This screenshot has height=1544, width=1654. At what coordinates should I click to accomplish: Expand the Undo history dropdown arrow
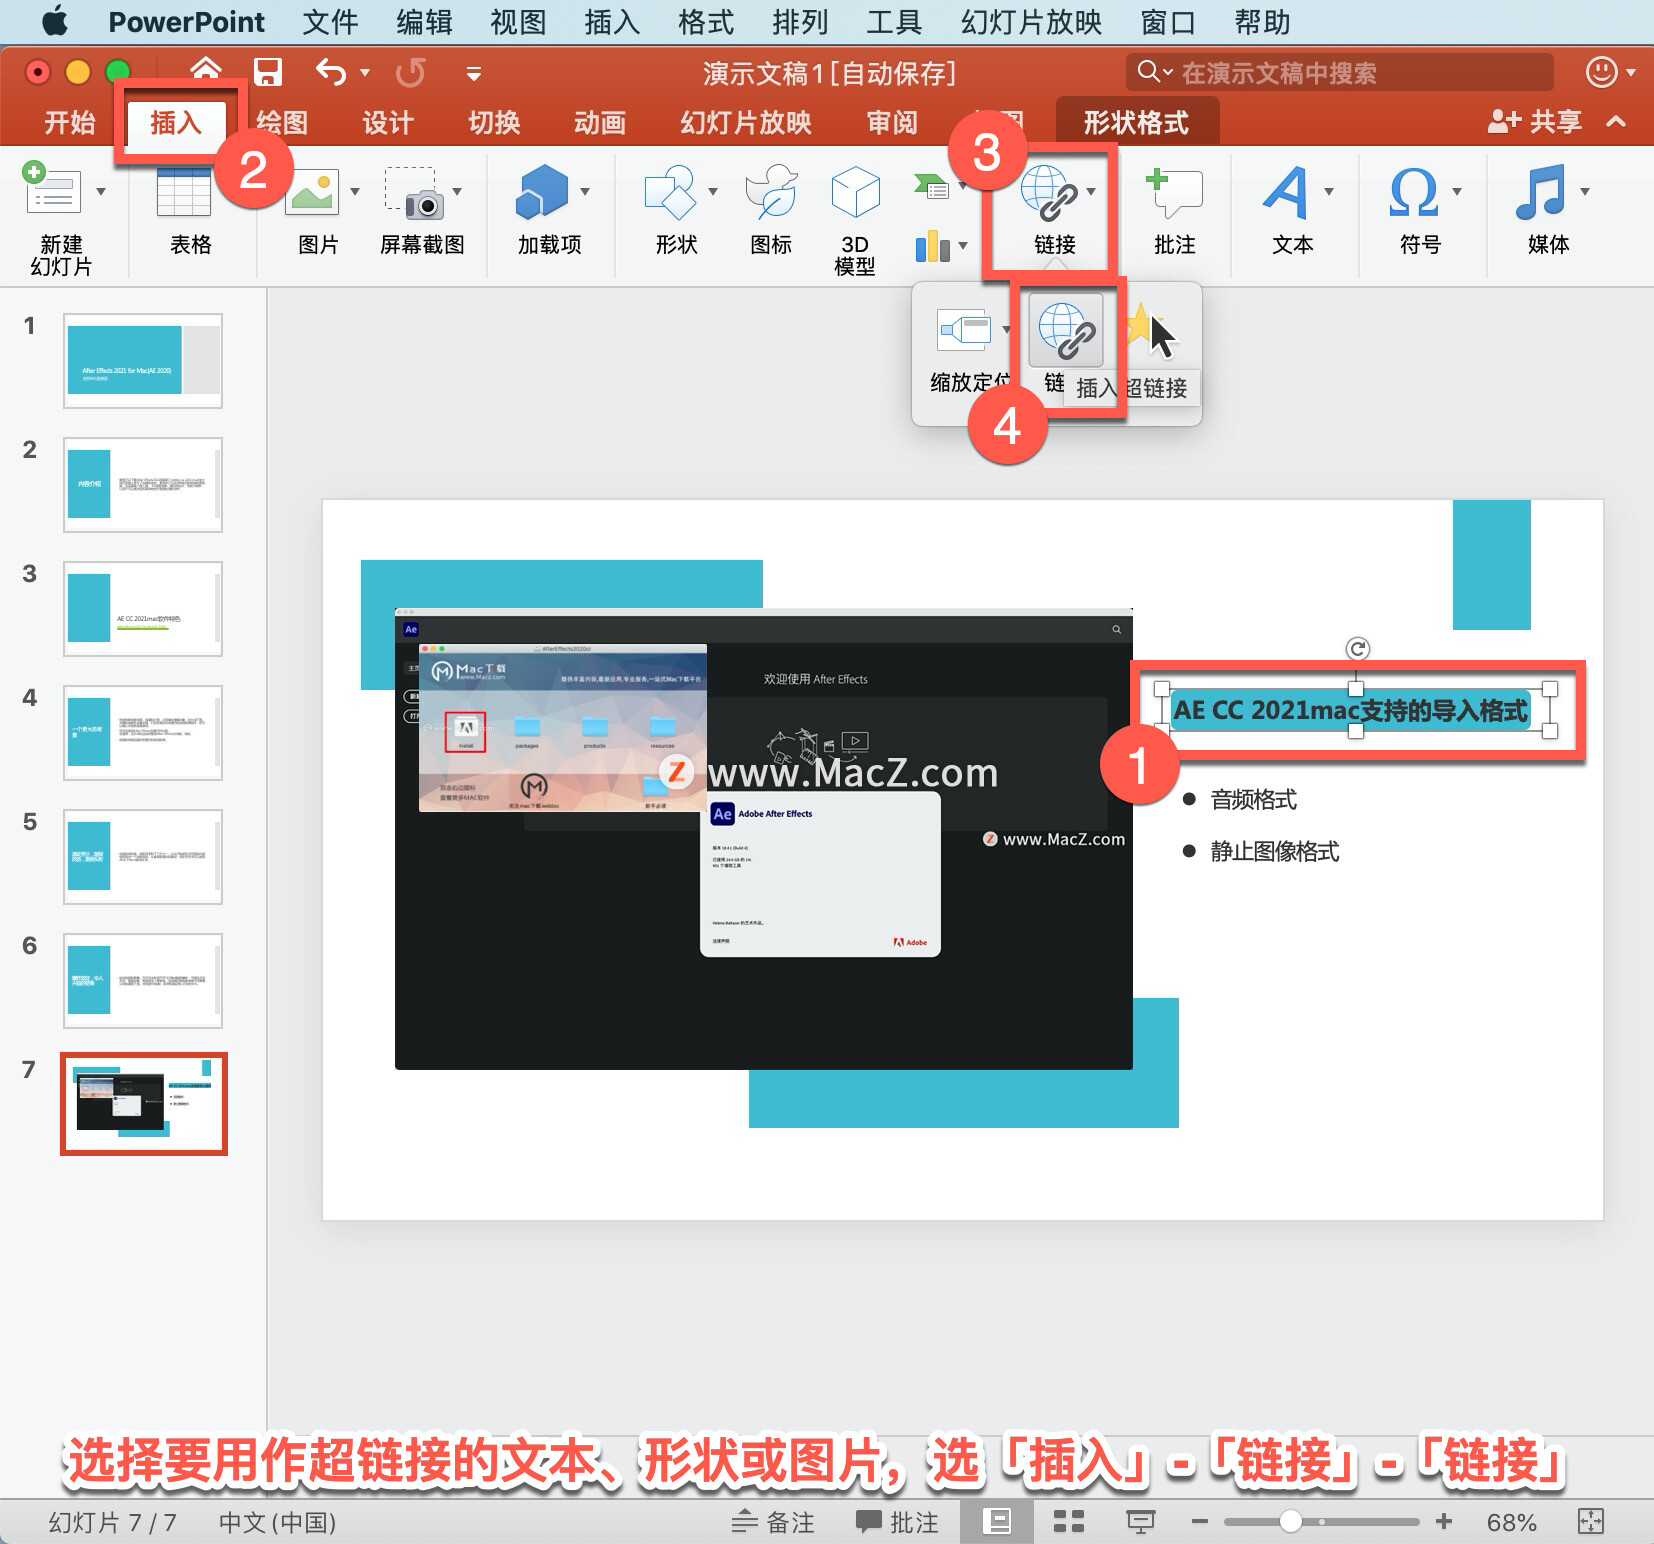pyautogui.click(x=365, y=73)
